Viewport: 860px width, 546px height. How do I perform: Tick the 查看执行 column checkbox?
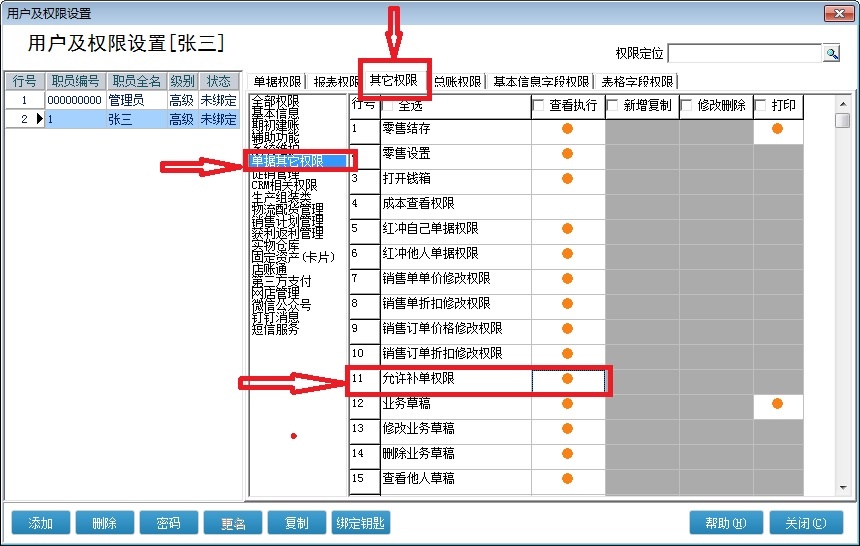540,105
